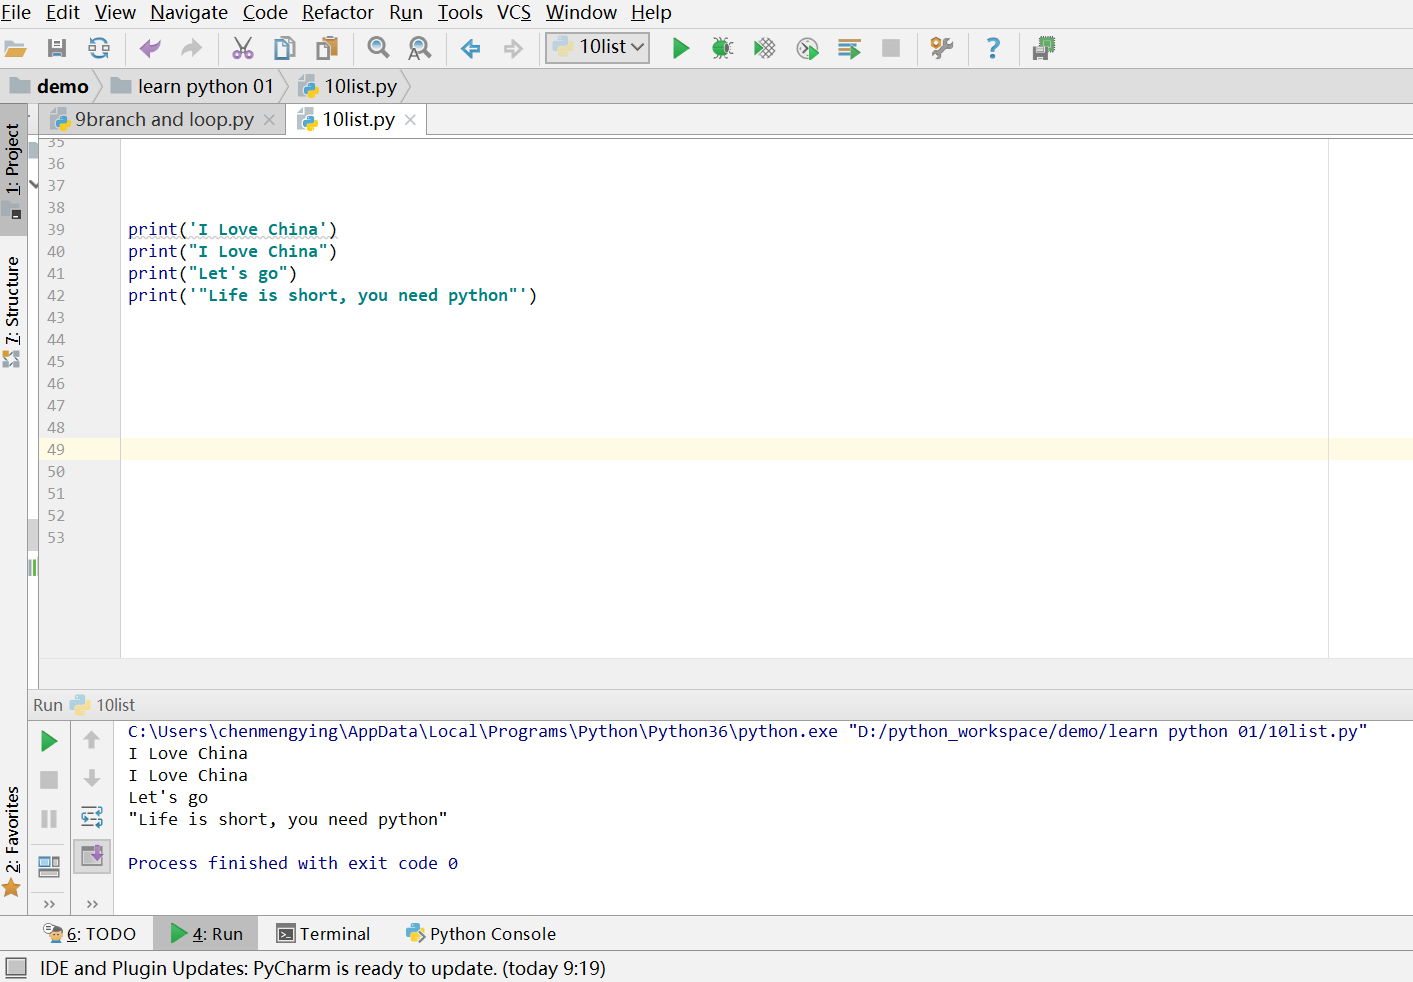The image size is (1413, 982).
Task: Open the Terminal tool window
Action: click(x=324, y=934)
